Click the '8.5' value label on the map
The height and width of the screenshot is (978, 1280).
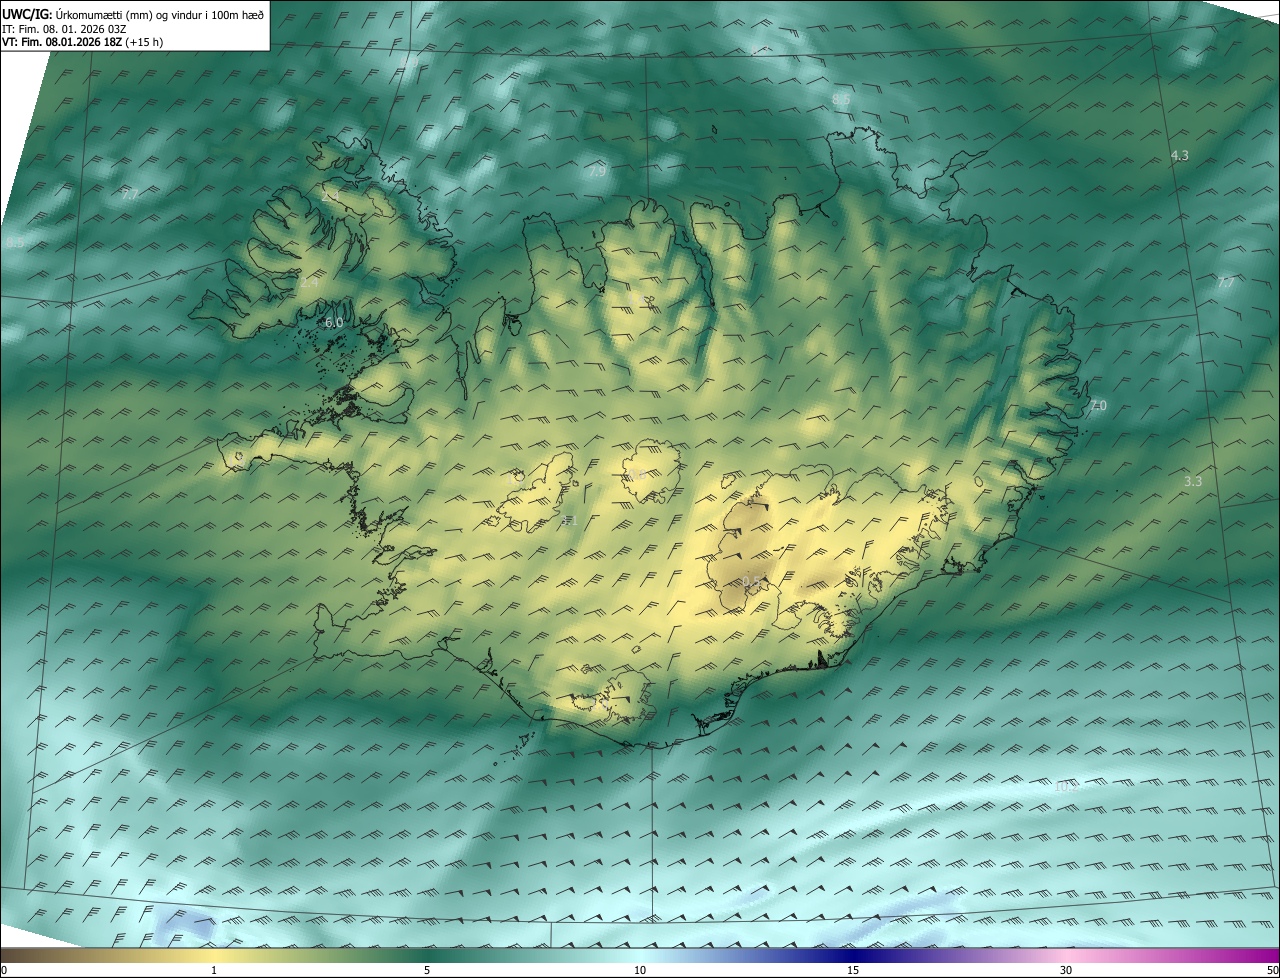pos(15,242)
